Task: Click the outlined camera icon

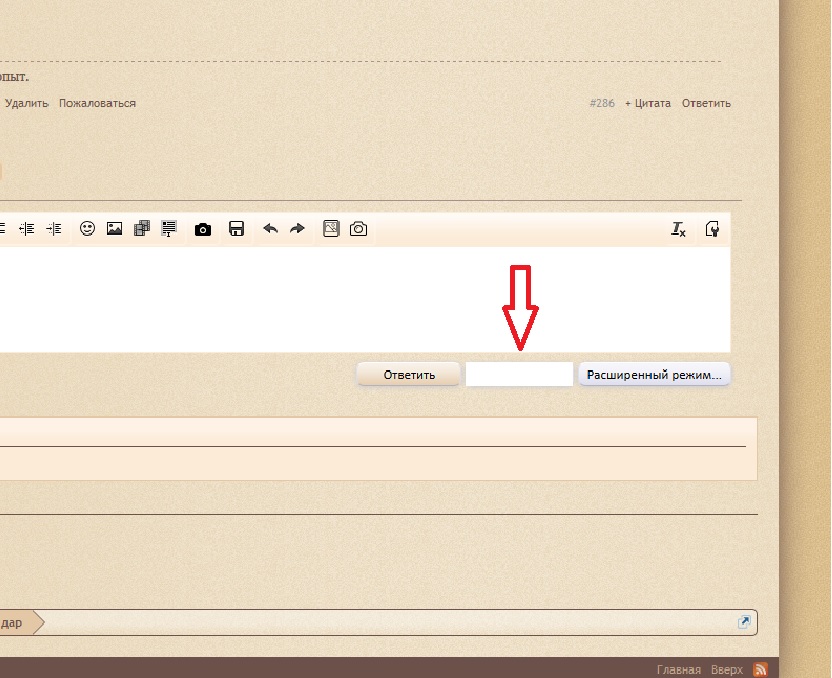Action: [x=358, y=229]
